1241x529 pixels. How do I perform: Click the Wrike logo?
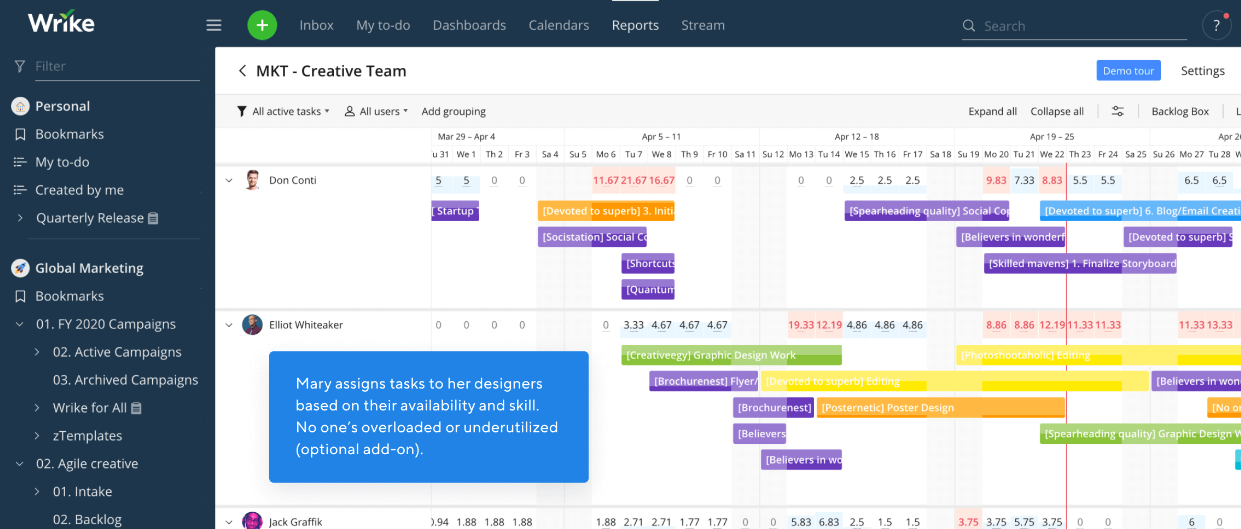tap(62, 24)
